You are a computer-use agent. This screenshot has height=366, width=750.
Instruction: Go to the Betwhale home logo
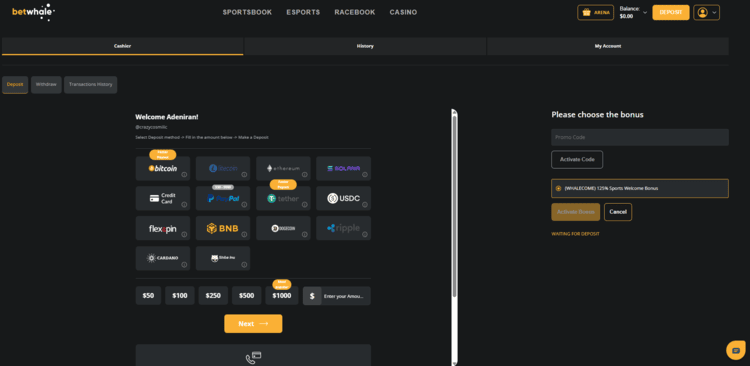click(33, 12)
